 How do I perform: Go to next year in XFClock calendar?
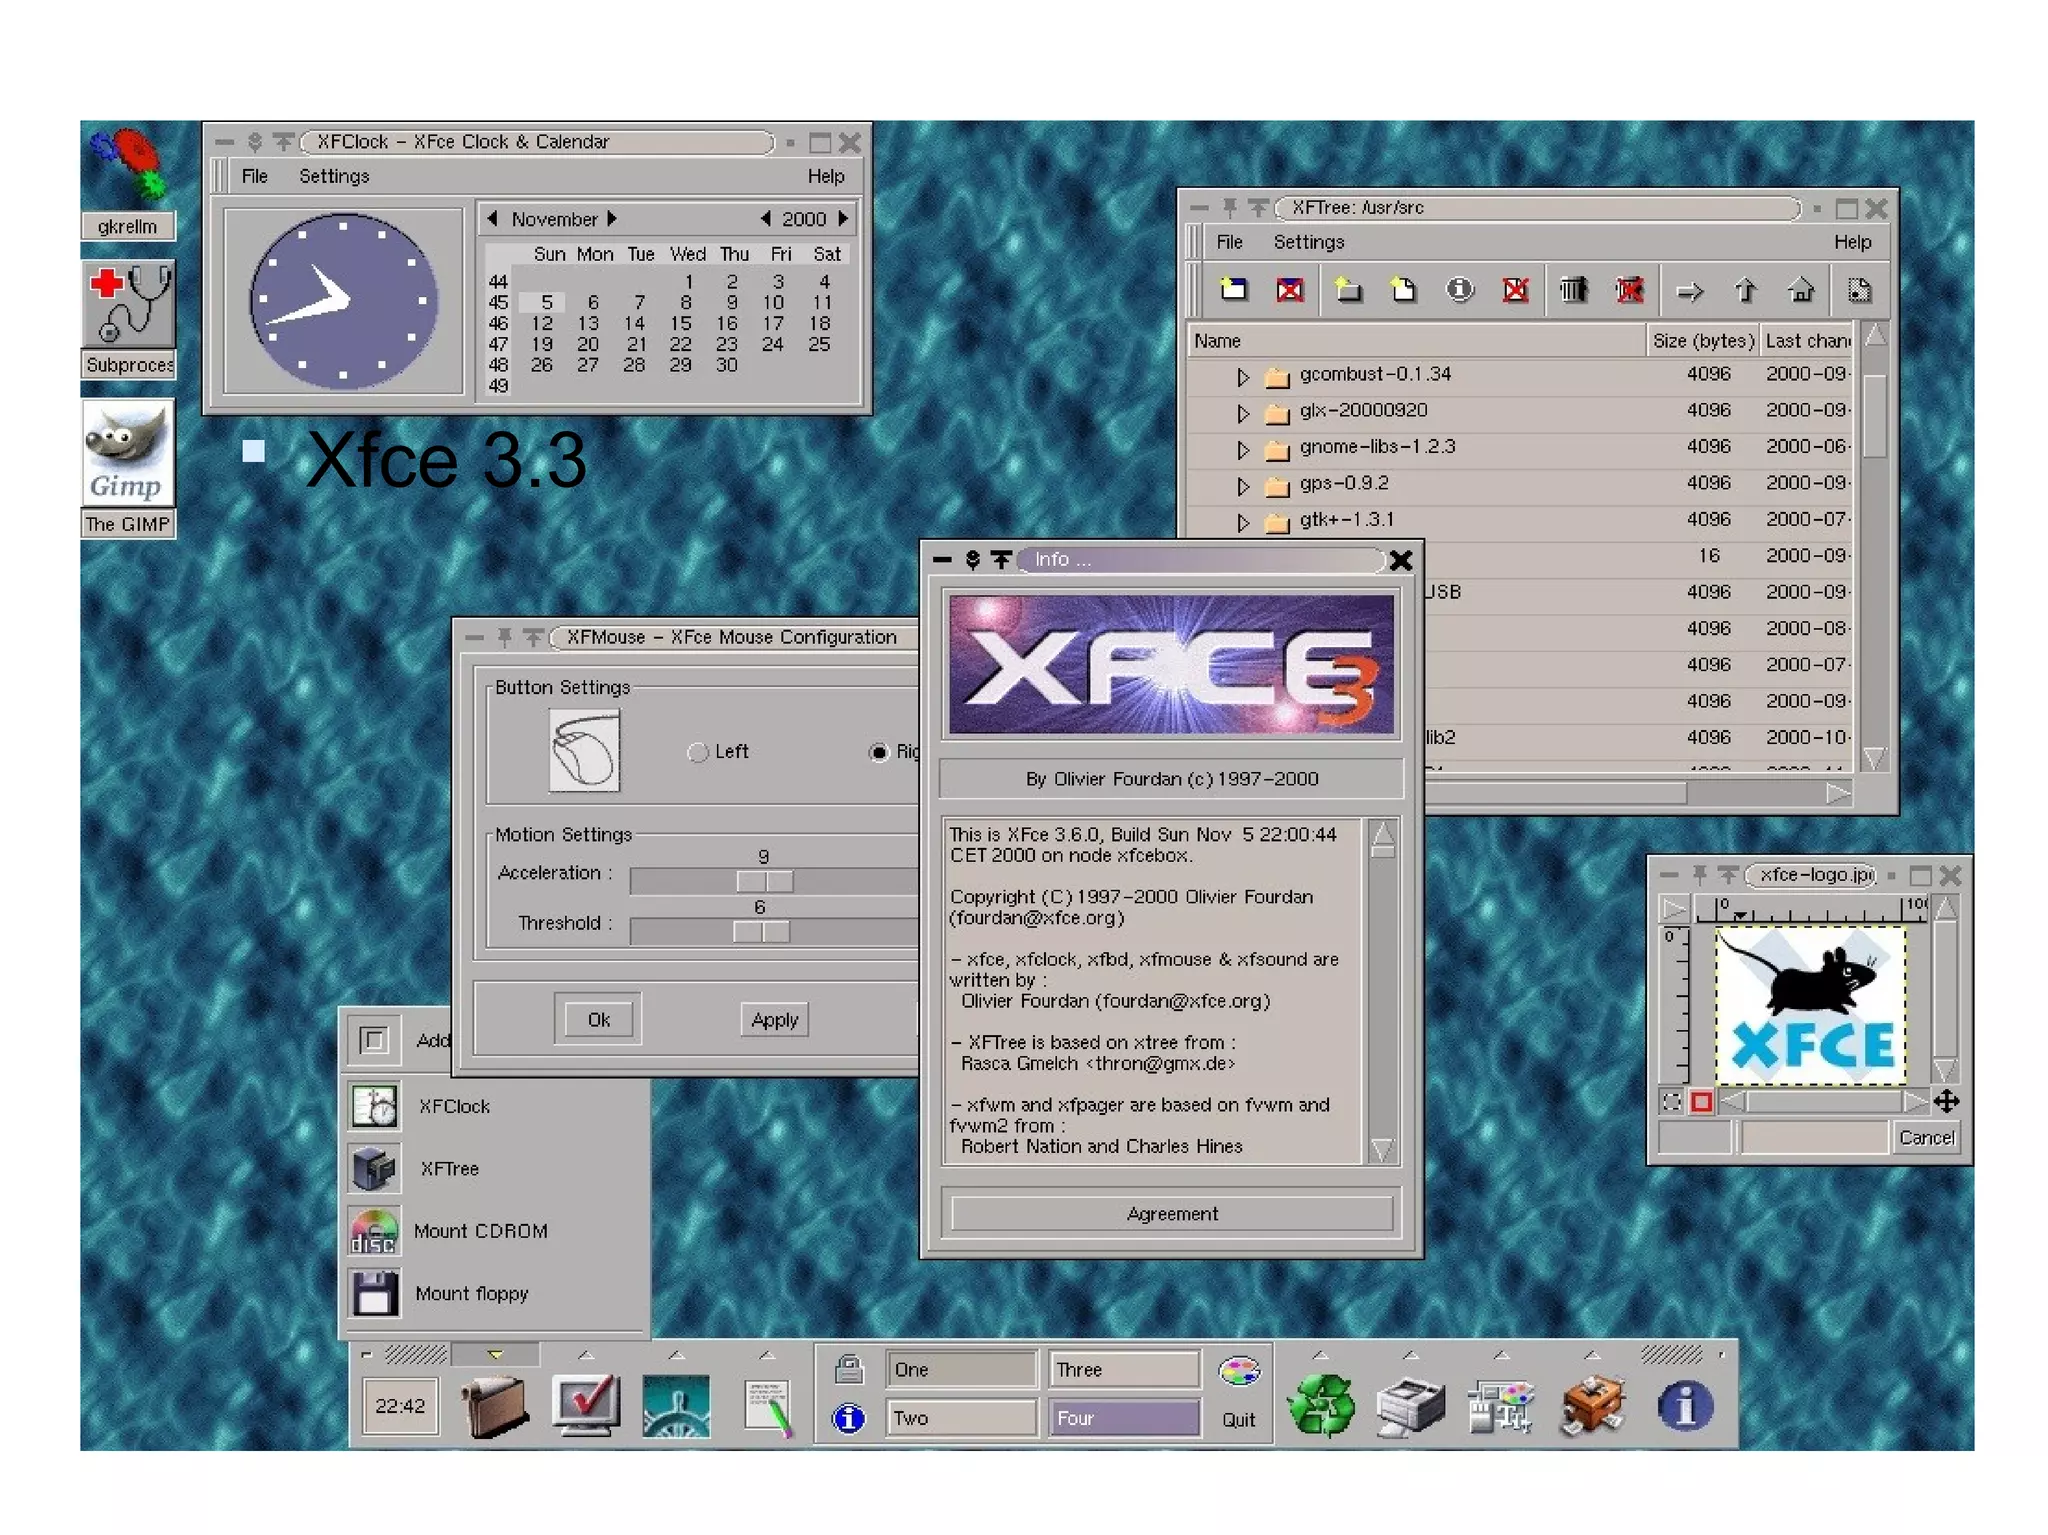pos(843,219)
